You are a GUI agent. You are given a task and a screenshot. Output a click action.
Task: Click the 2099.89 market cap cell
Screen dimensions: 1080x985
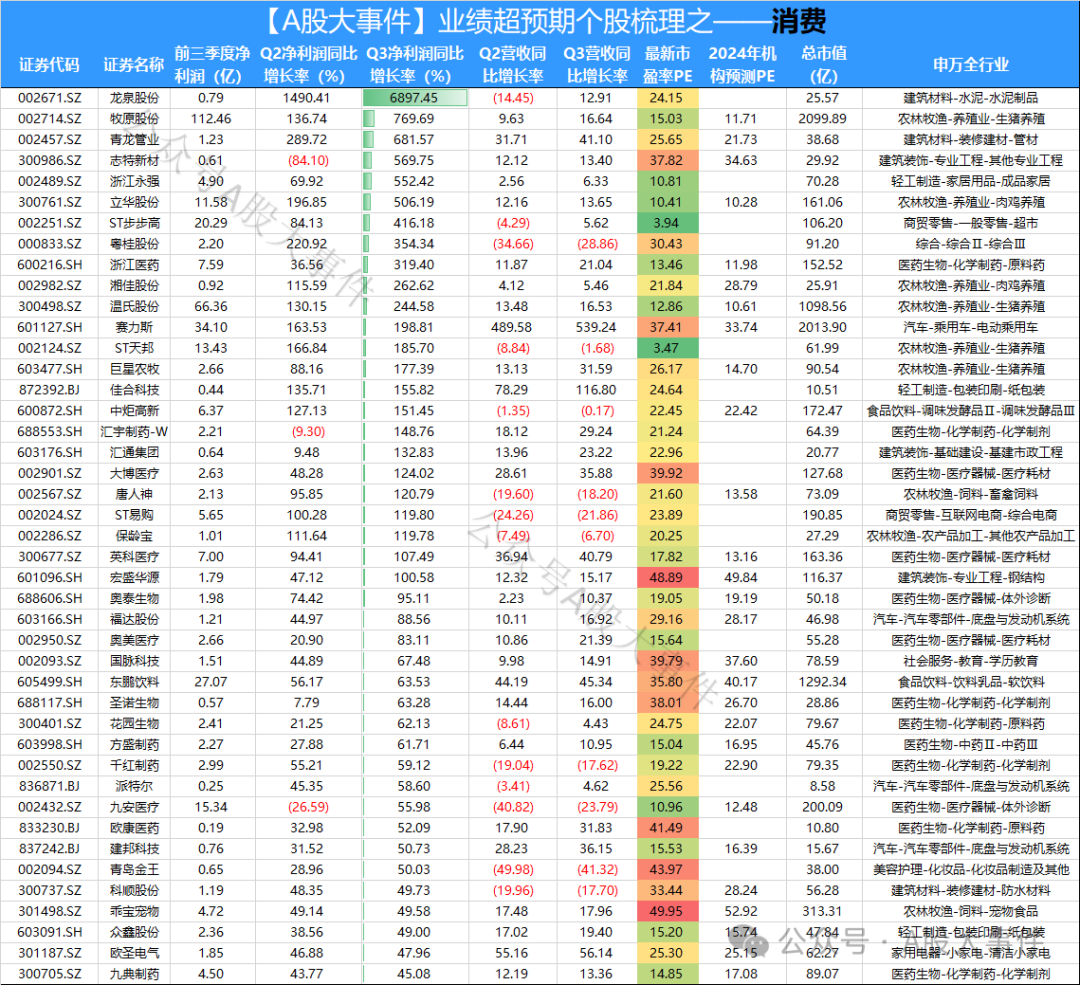coord(822,118)
